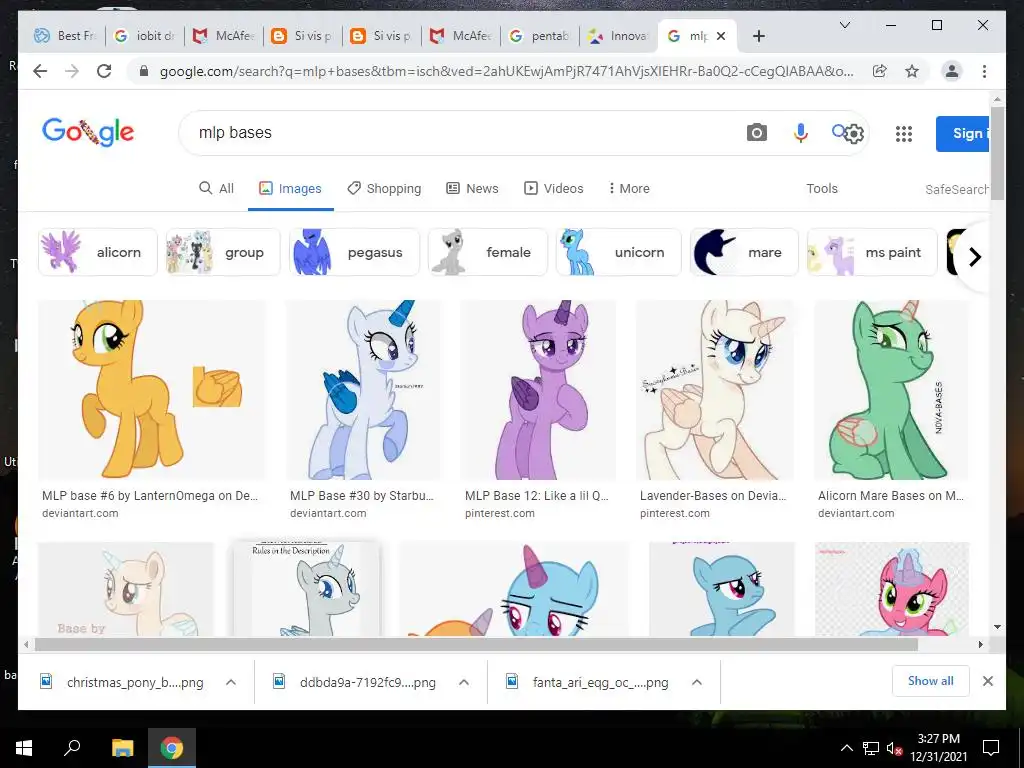Image resolution: width=1024 pixels, height=768 pixels.
Task: Open SafeSearch settings link
Action: click(x=957, y=189)
